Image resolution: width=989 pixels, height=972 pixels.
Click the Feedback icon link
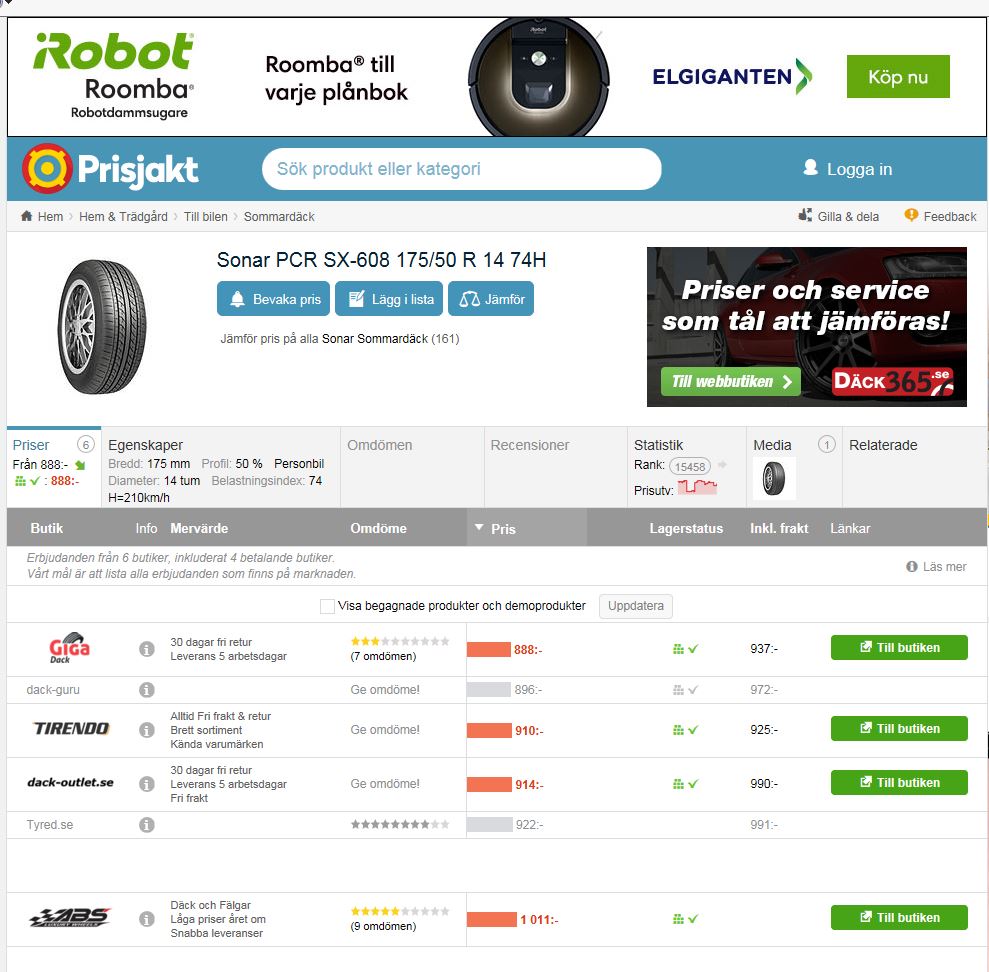click(x=911, y=215)
